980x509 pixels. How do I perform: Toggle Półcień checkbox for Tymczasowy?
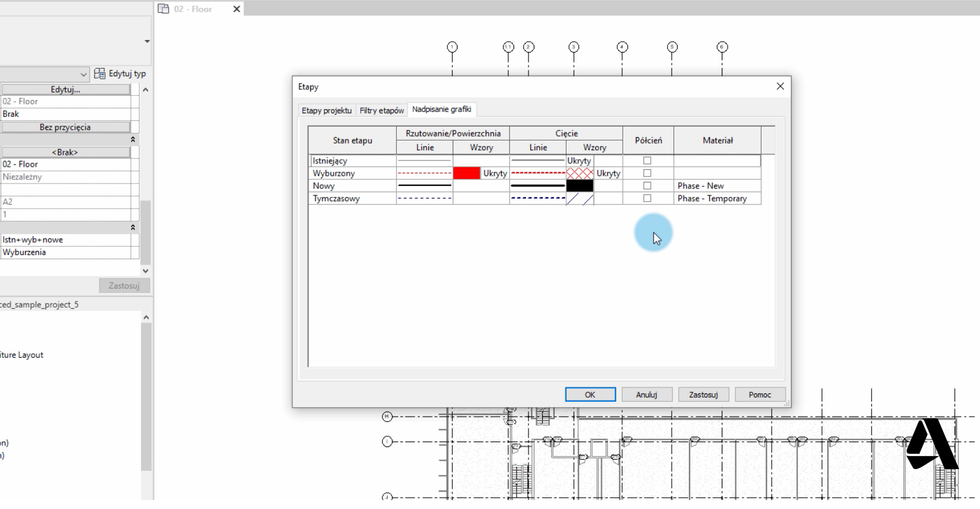(x=648, y=198)
